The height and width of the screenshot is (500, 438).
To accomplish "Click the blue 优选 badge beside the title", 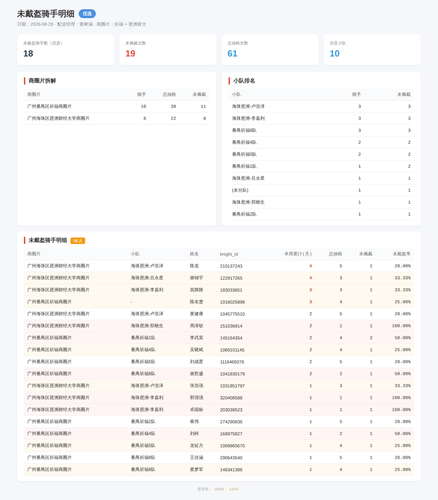I will click(x=87, y=14).
